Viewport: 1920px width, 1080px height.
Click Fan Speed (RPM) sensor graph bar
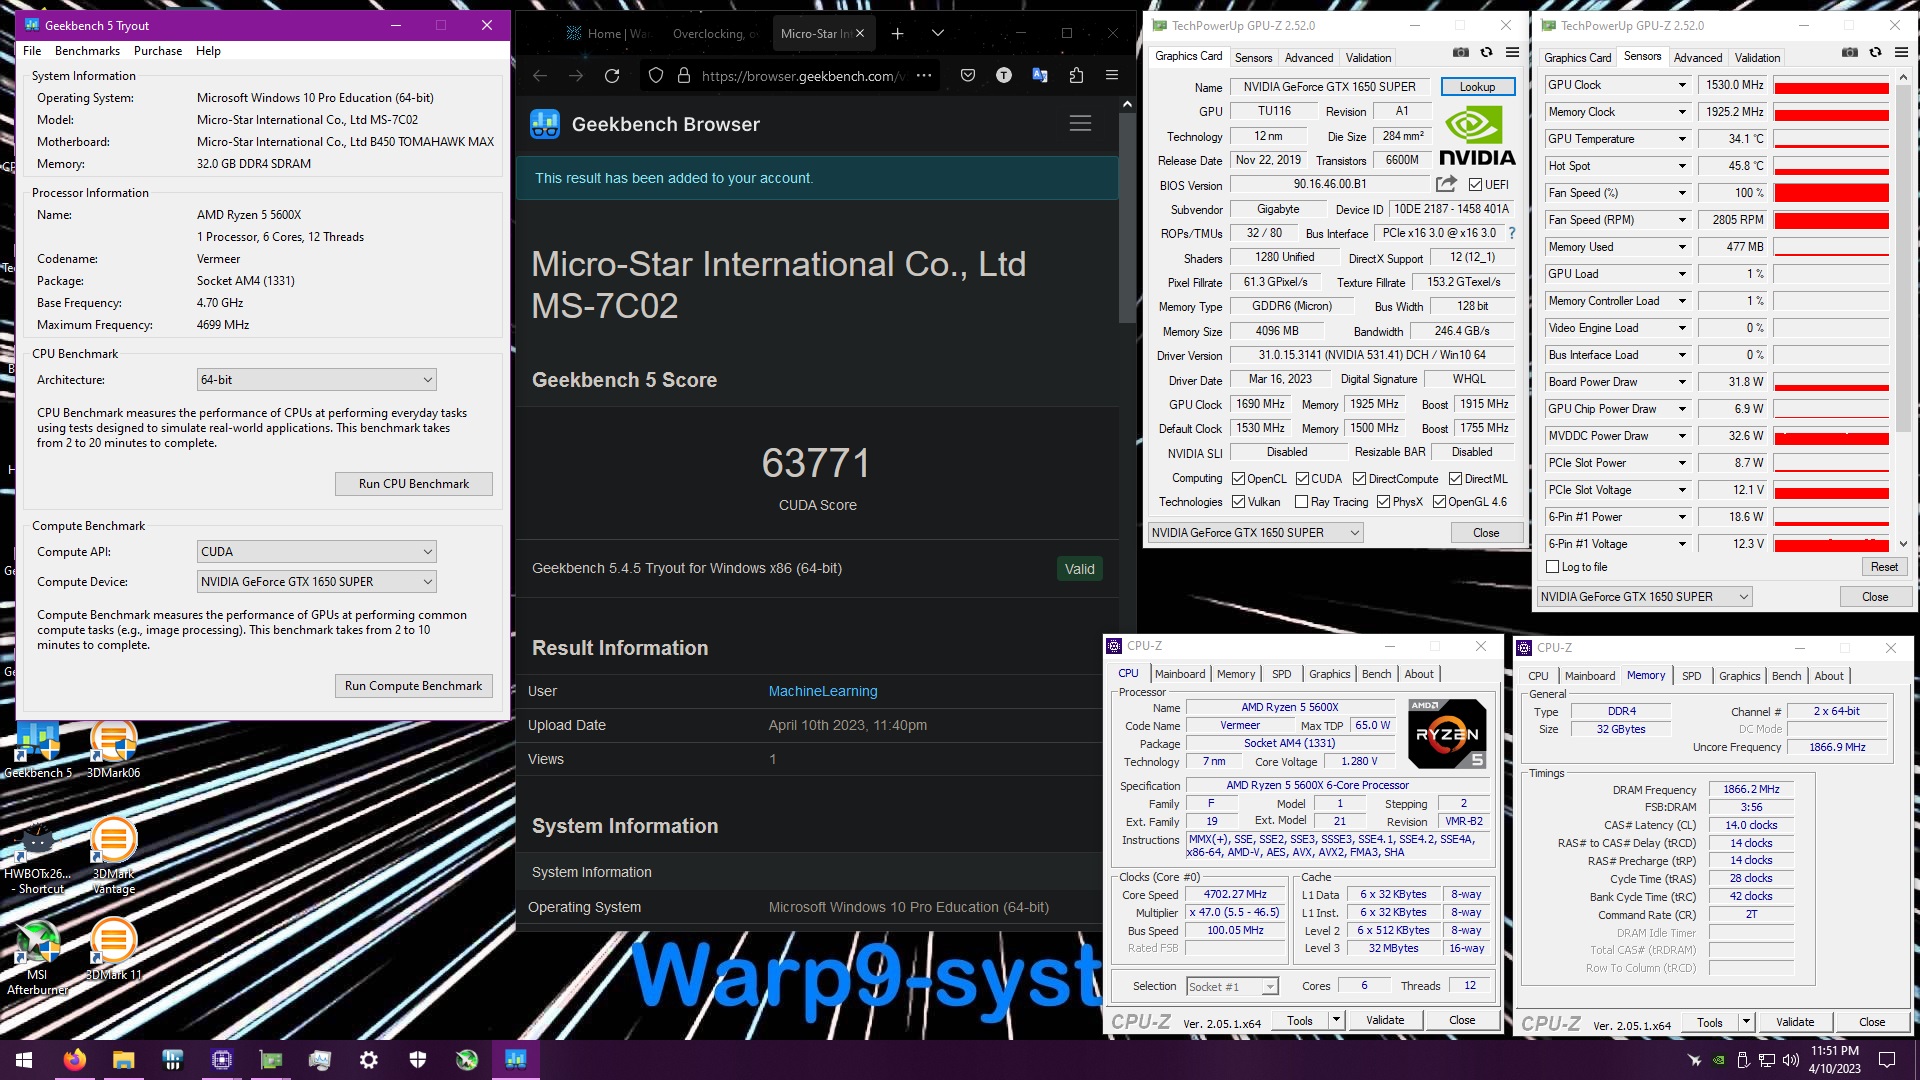pos(1831,220)
